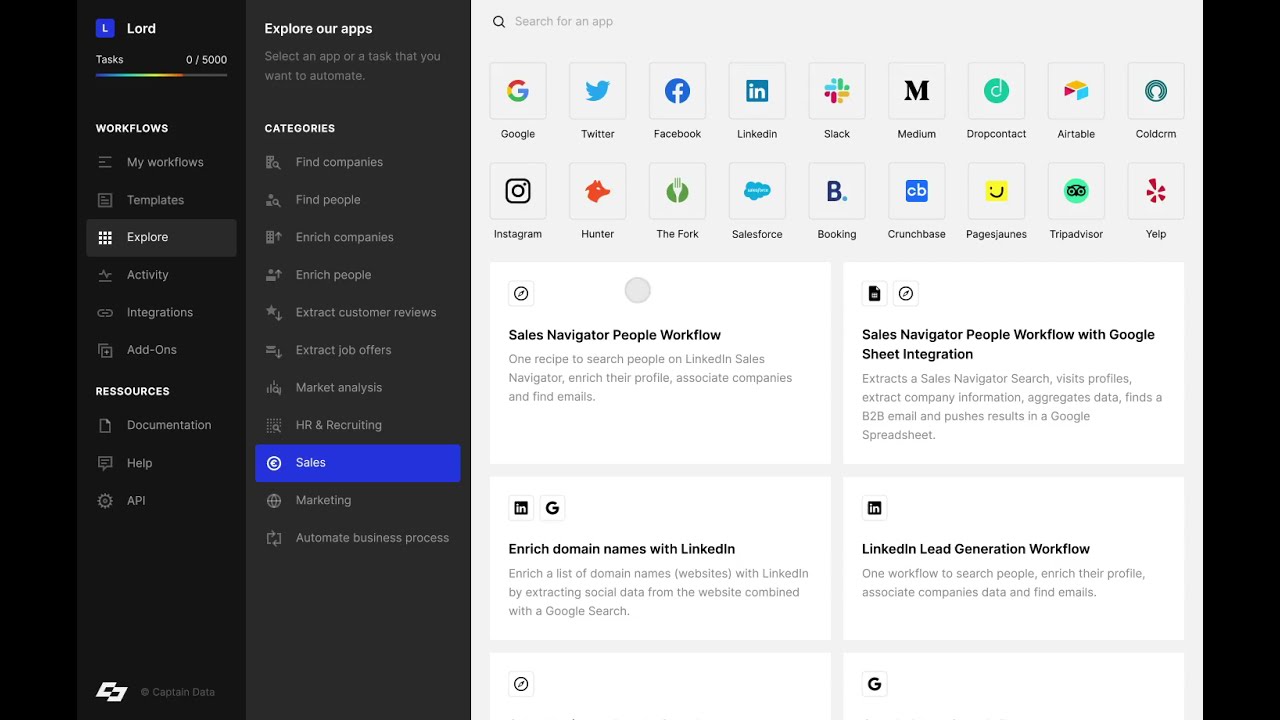Open the Dropcontact app tile
Viewport: 1280px width, 720px height.
click(x=996, y=91)
